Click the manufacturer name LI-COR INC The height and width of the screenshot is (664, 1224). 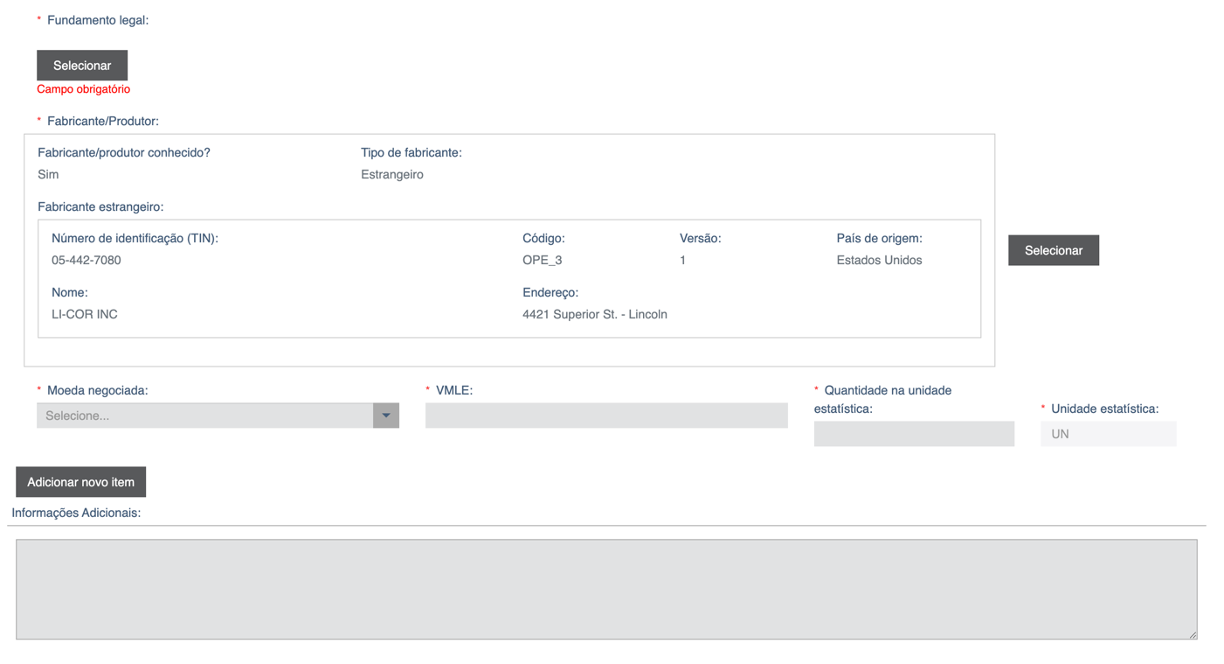84,315
